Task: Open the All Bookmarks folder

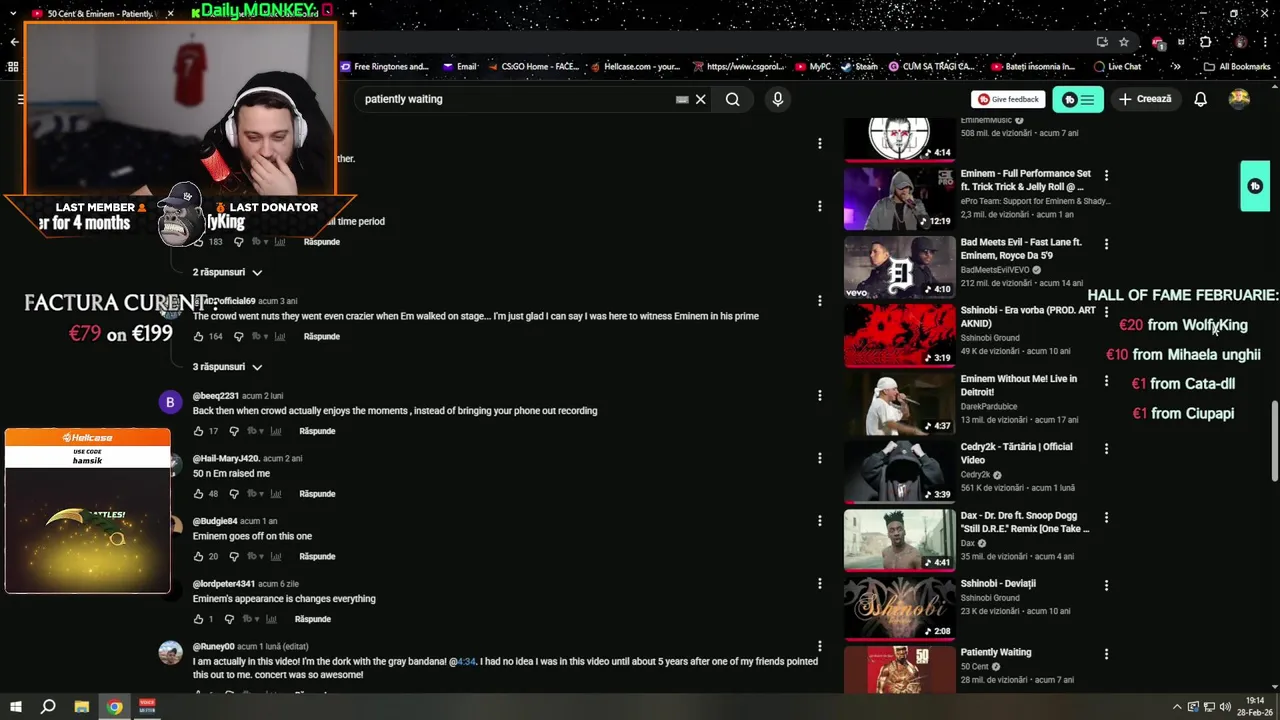Action: point(1236,67)
